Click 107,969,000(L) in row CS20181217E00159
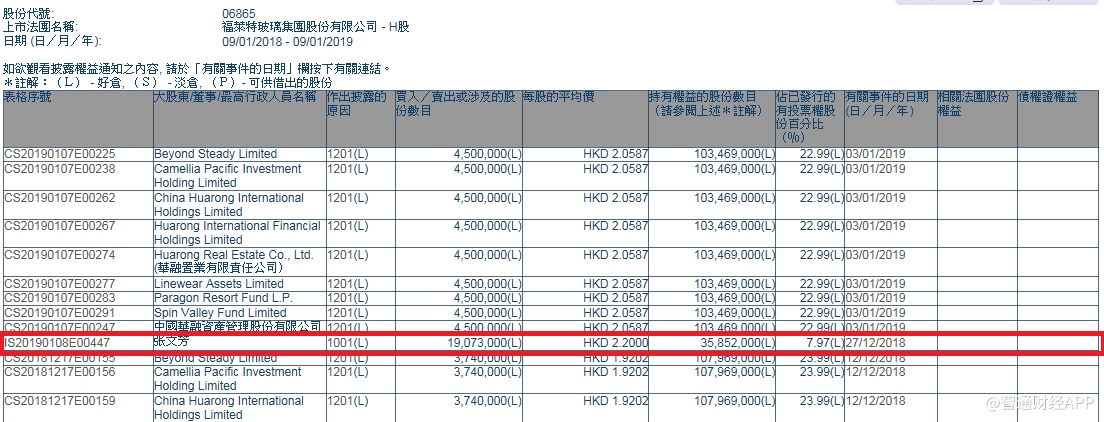This screenshot has height=422, width=1104. tap(734, 400)
